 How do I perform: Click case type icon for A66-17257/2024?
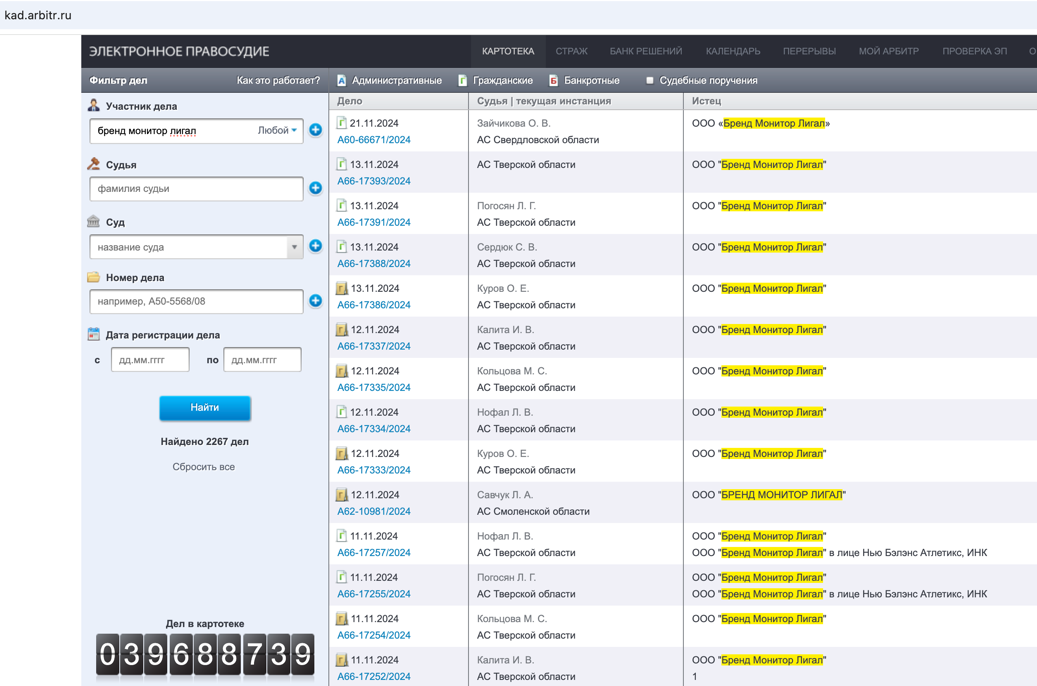tap(342, 536)
